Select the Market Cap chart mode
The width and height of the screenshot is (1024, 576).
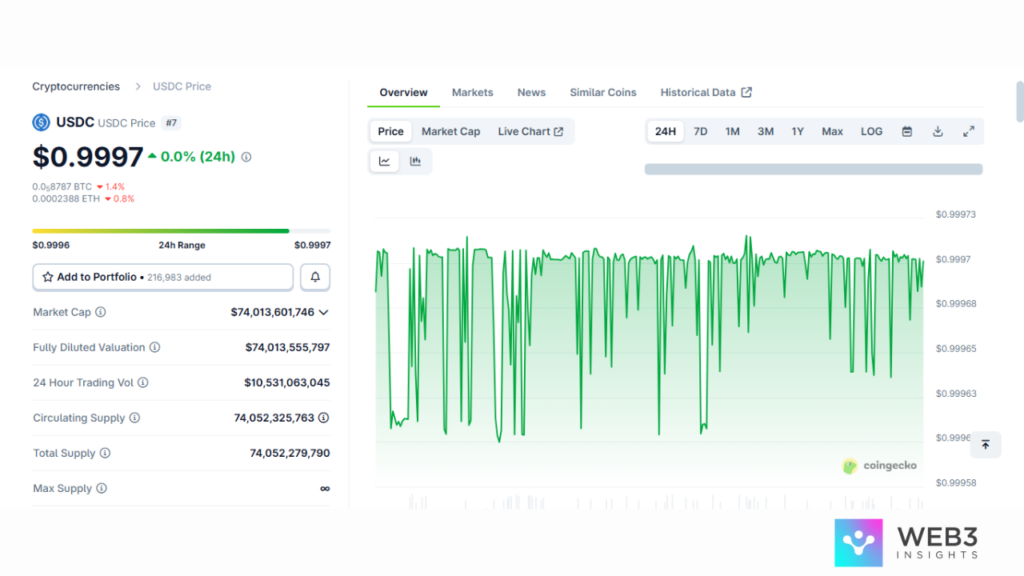[451, 131]
